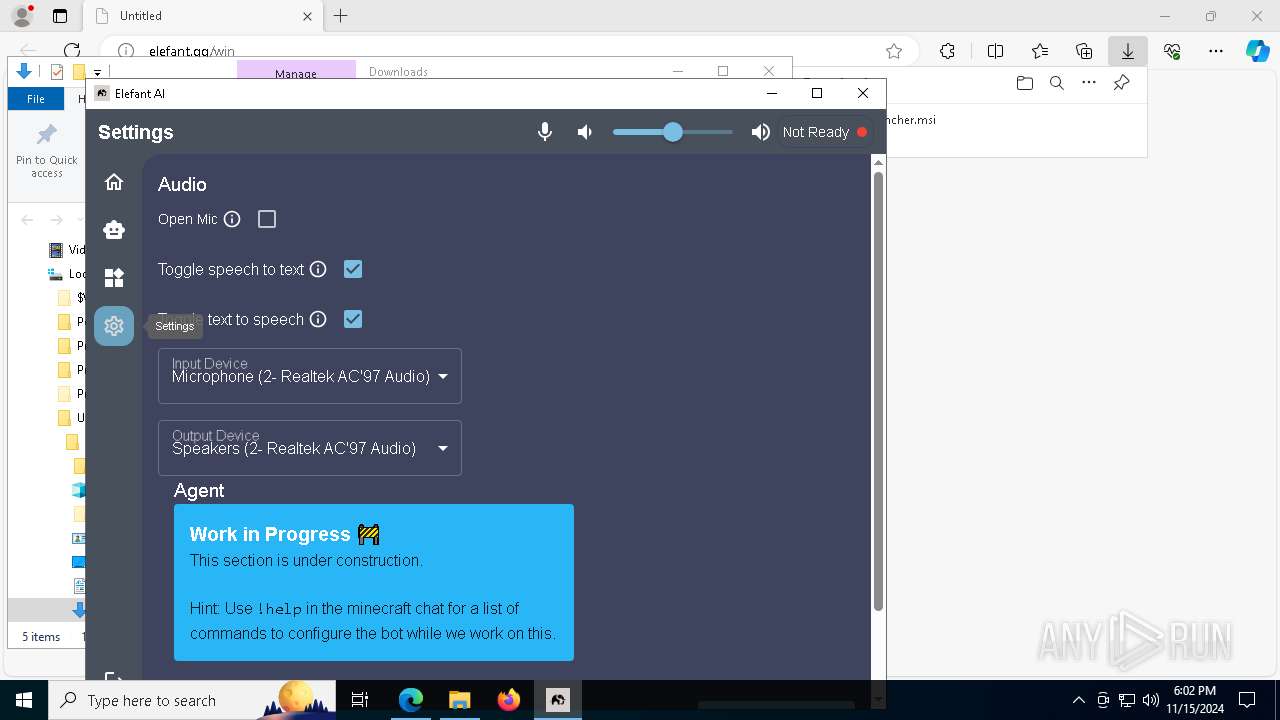Viewport: 1280px width, 720px height.
Task: Open File Explorer from the taskbar
Action: click(x=459, y=700)
